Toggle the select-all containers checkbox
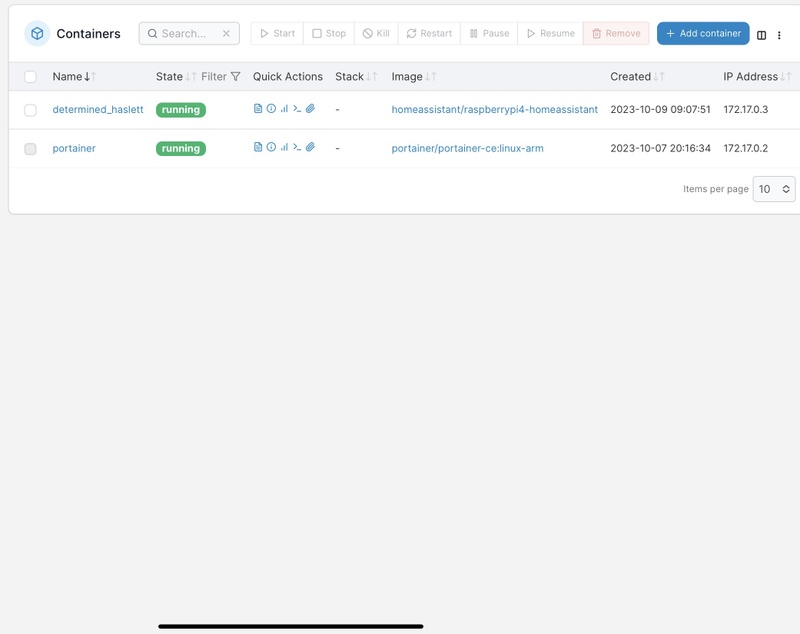Image resolution: width=800 pixels, height=634 pixels. [31, 77]
